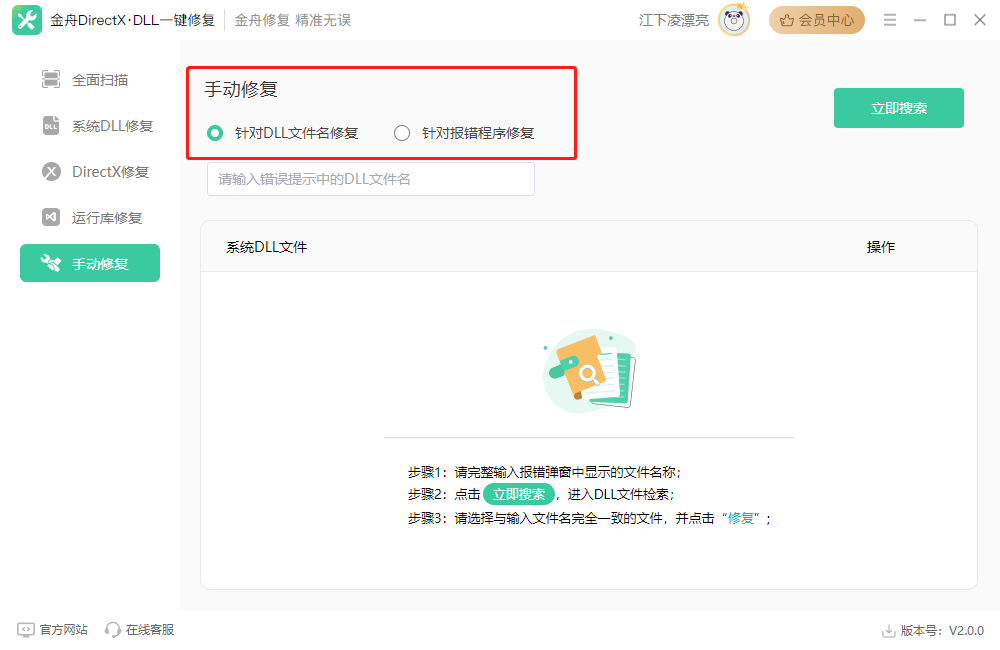Select 针对报错程序修复 radio option
The width and height of the screenshot is (1000, 650).
point(402,133)
